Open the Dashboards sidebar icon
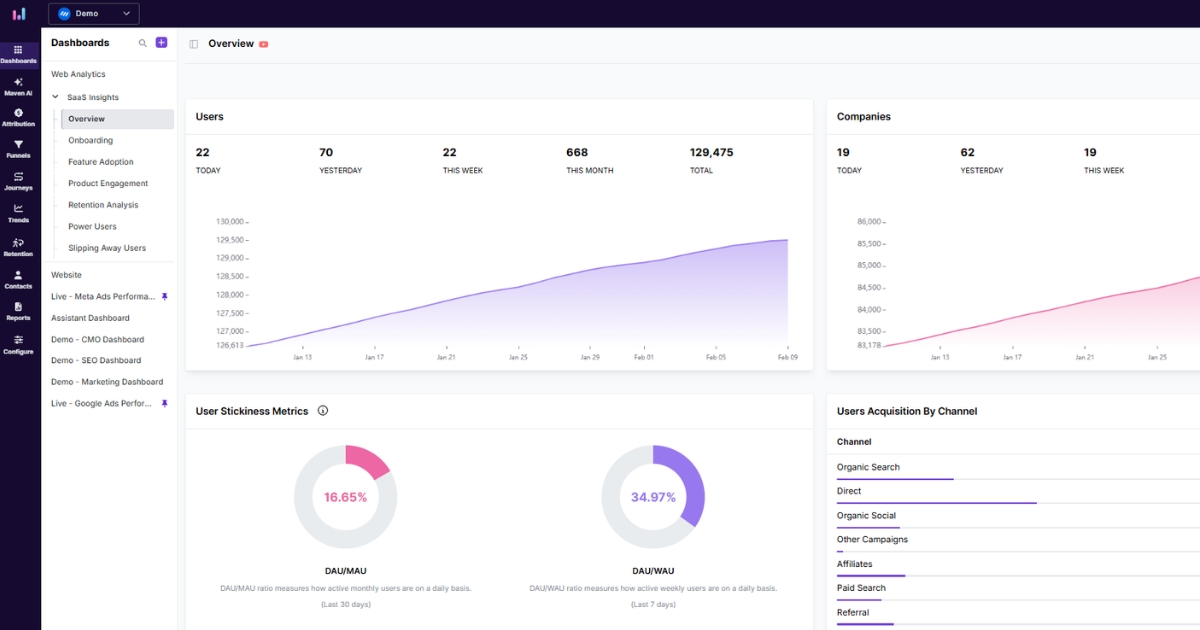The image size is (1200, 630). tap(18, 54)
